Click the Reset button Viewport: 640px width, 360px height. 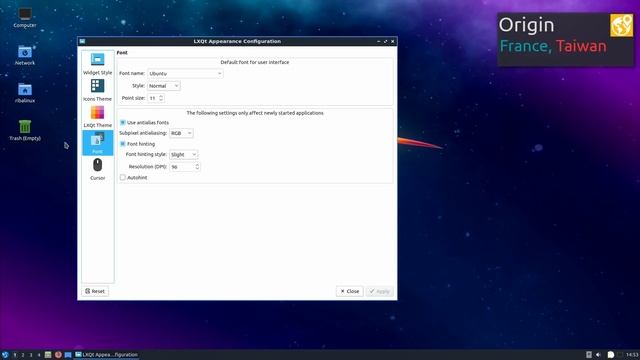coord(95,291)
